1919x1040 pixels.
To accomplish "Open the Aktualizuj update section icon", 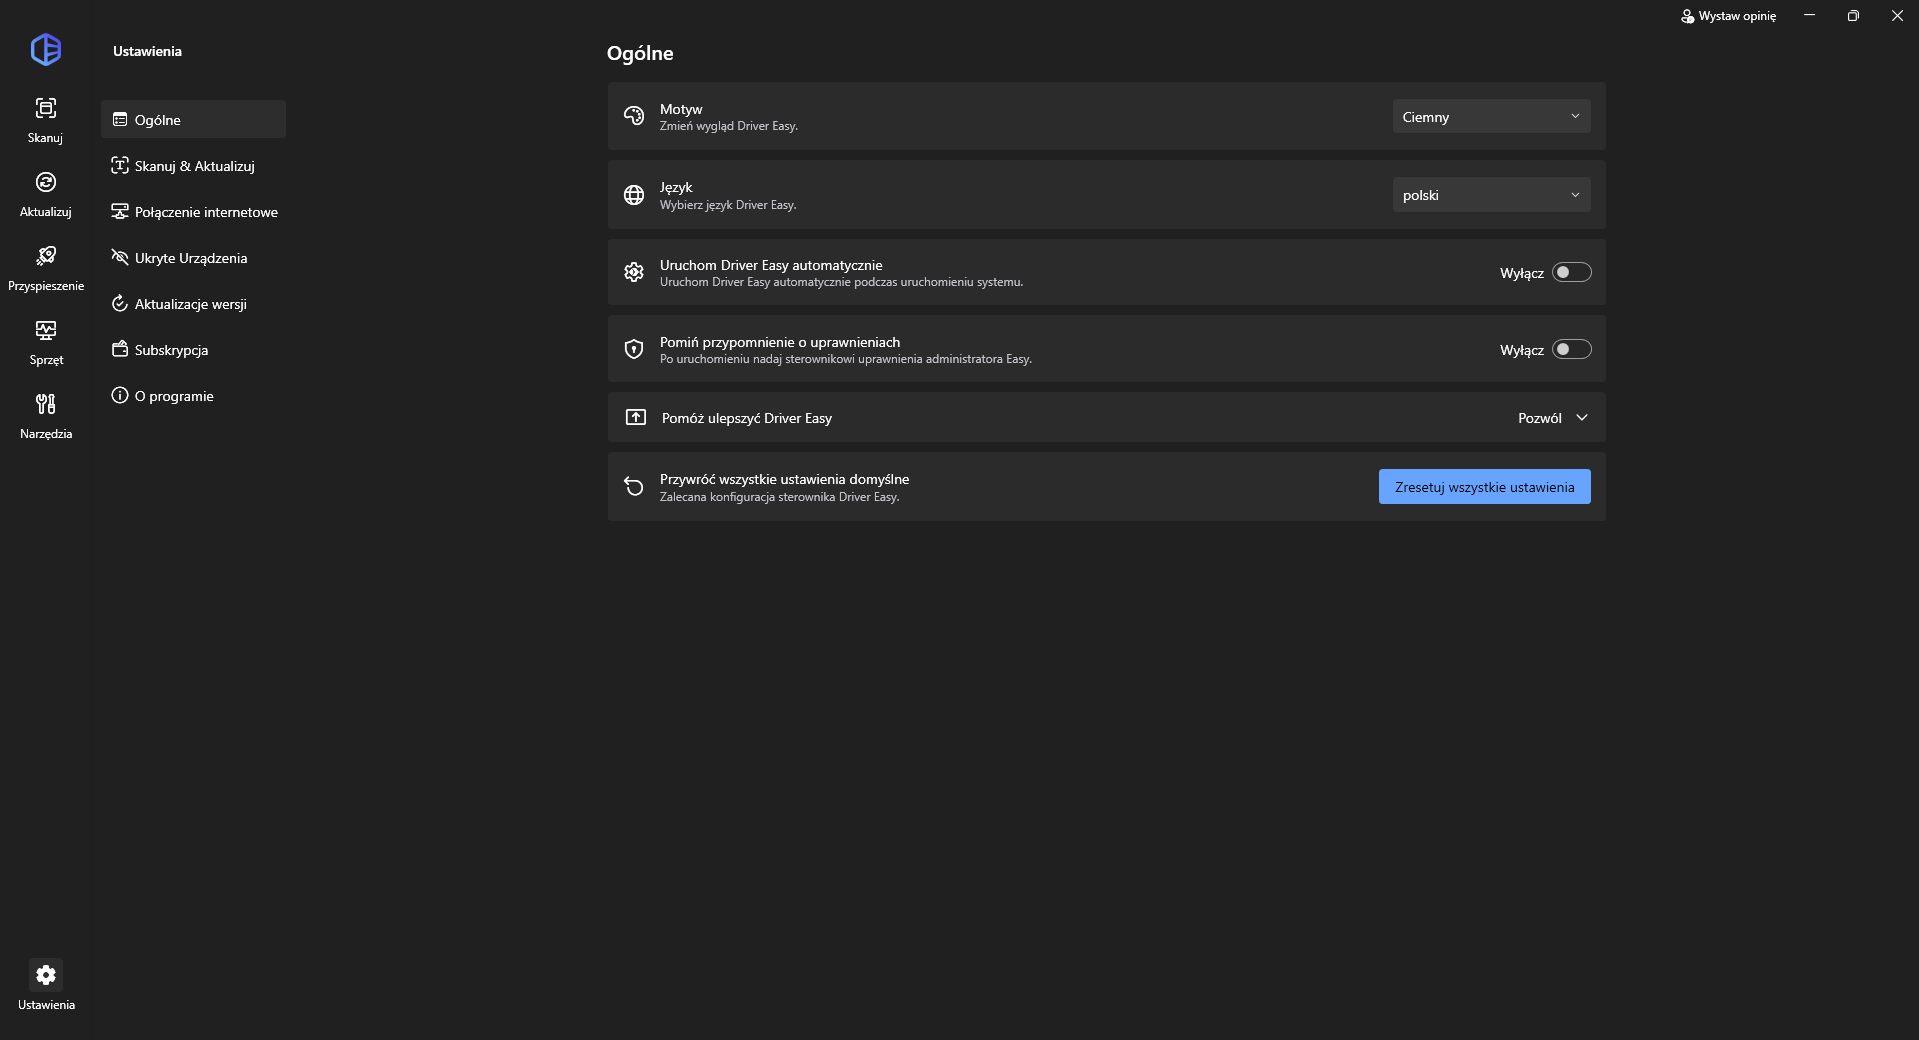I will coord(46,182).
